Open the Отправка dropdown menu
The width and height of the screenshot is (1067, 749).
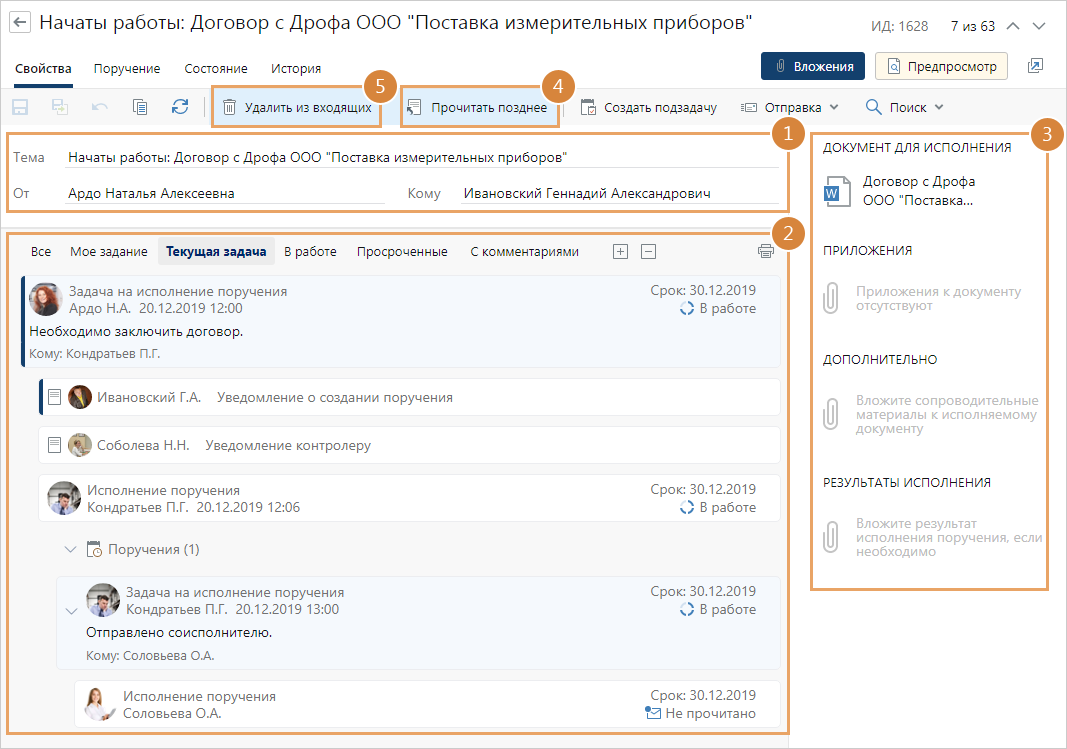coord(789,107)
